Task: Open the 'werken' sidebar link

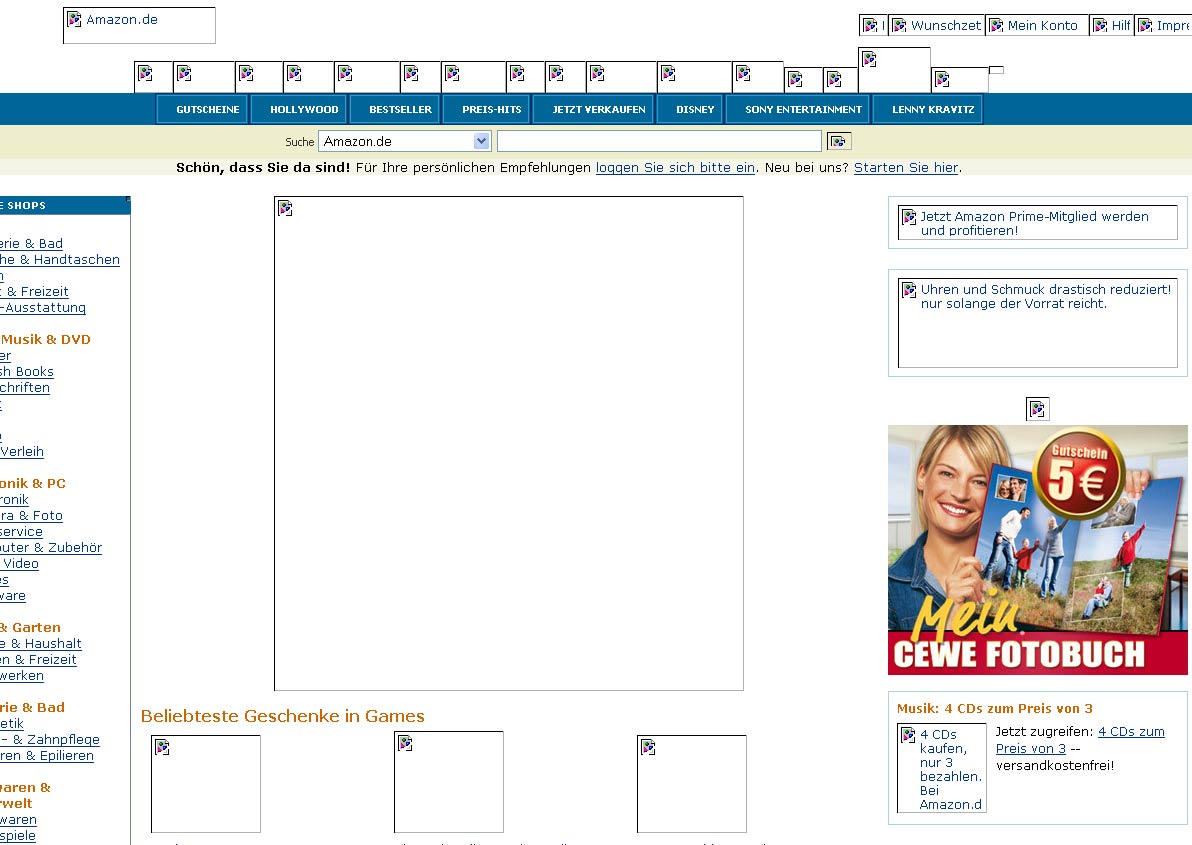Action: pos(22,676)
